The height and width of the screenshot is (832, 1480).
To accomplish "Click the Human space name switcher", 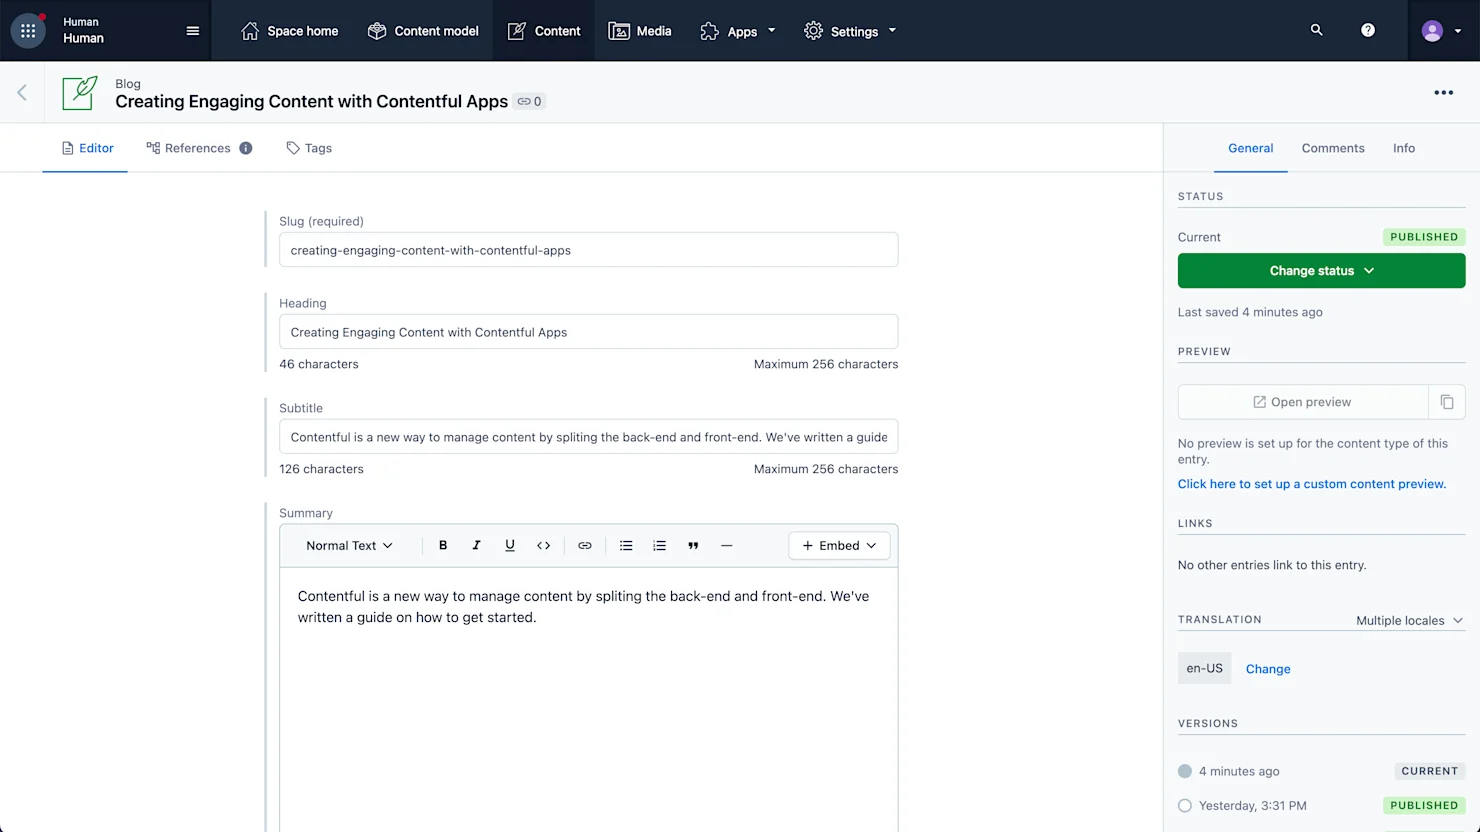I will (83, 31).
